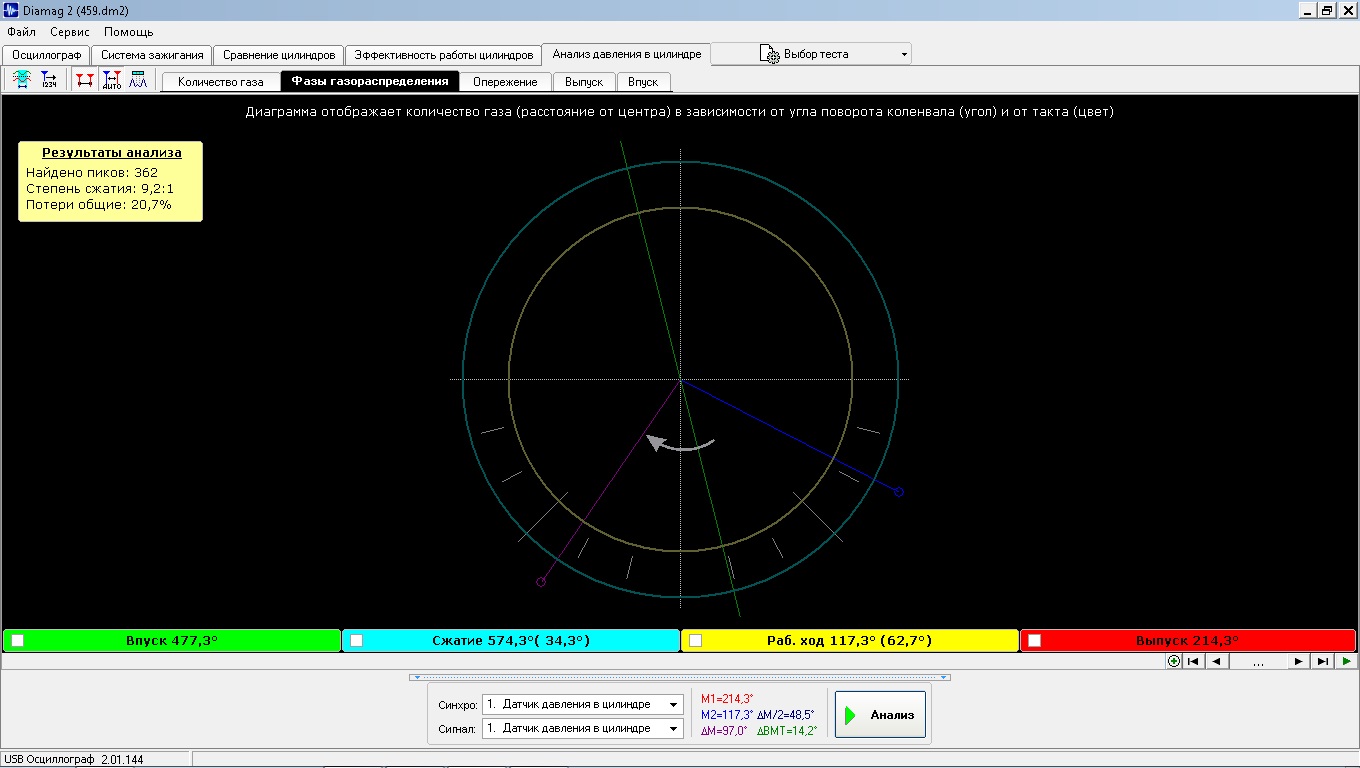This screenshot has width=1360, height=768.
Task: Click the Потери общие: 20,7% line
Action: coord(99,204)
